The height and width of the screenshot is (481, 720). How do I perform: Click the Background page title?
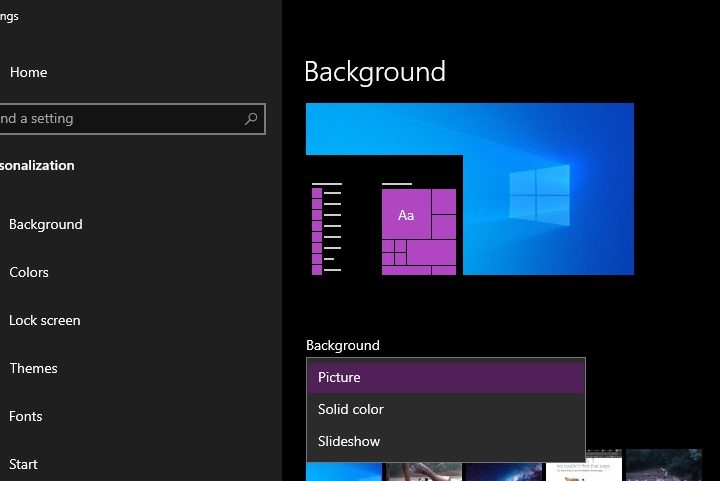point(375,72)
